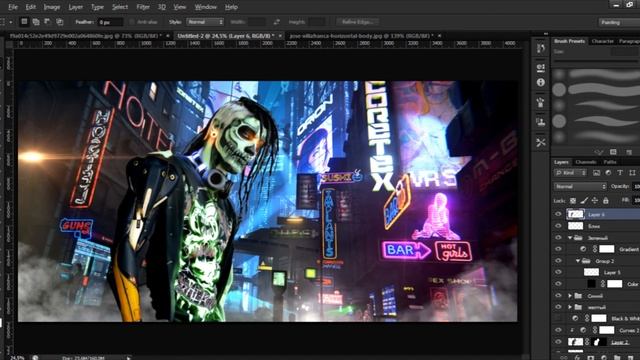Open the Tool Presets crossed-tools icon

click(541, 142)
